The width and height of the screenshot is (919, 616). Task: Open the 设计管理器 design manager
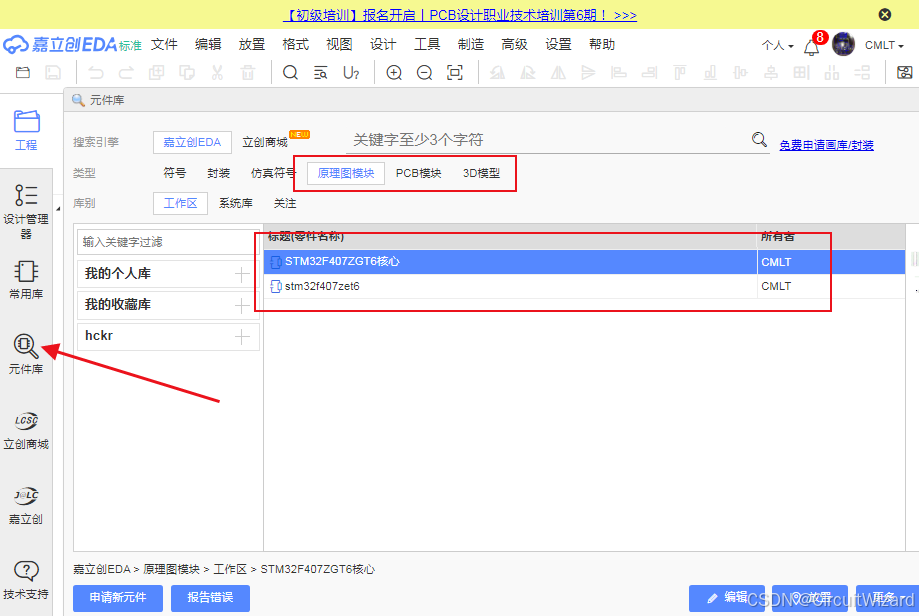point(26,211)
